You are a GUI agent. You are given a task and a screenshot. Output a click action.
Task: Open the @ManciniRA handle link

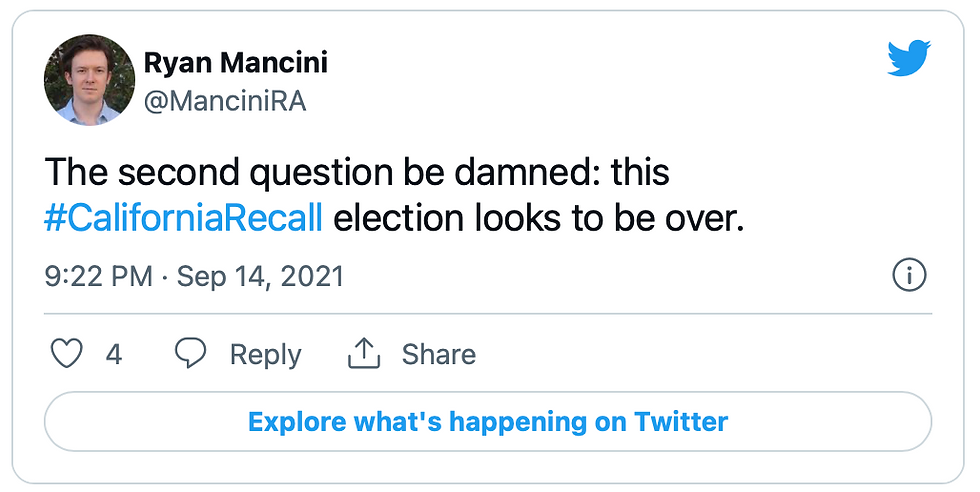coord(225,101)
